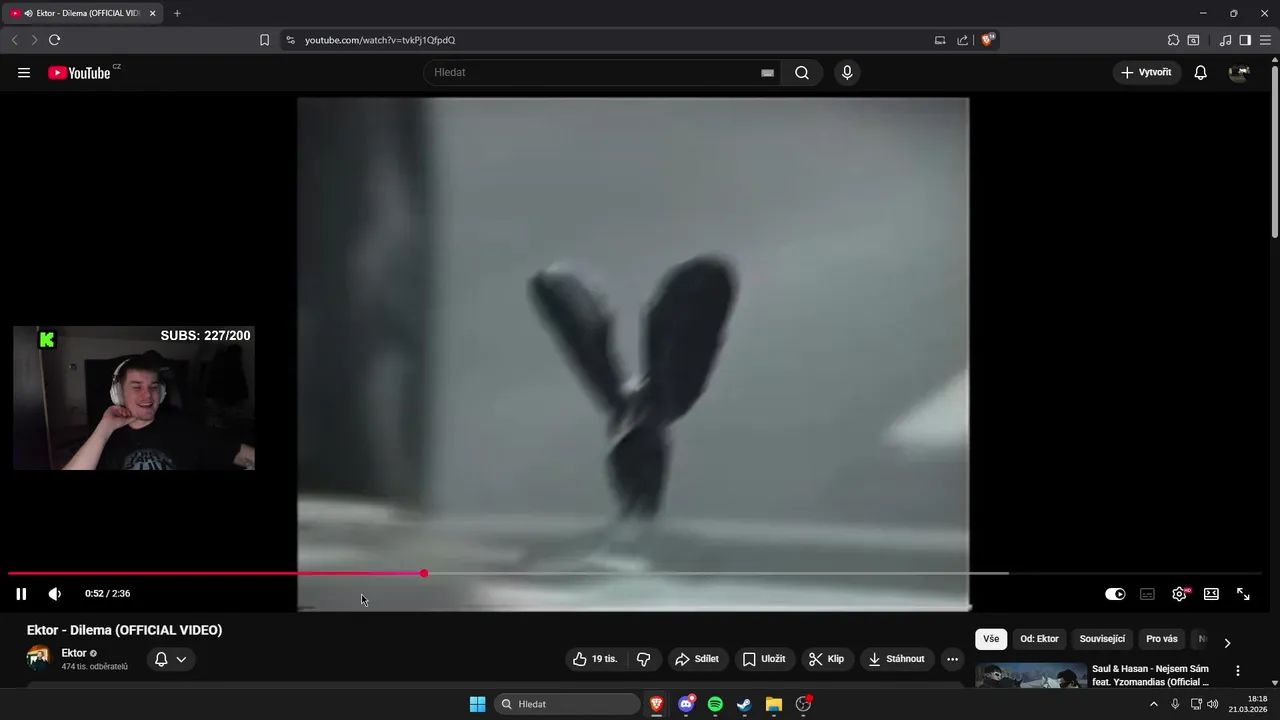
Task: Click the taskbar Hledat search box
Action: pyautogui.click(x=567, y=704)
